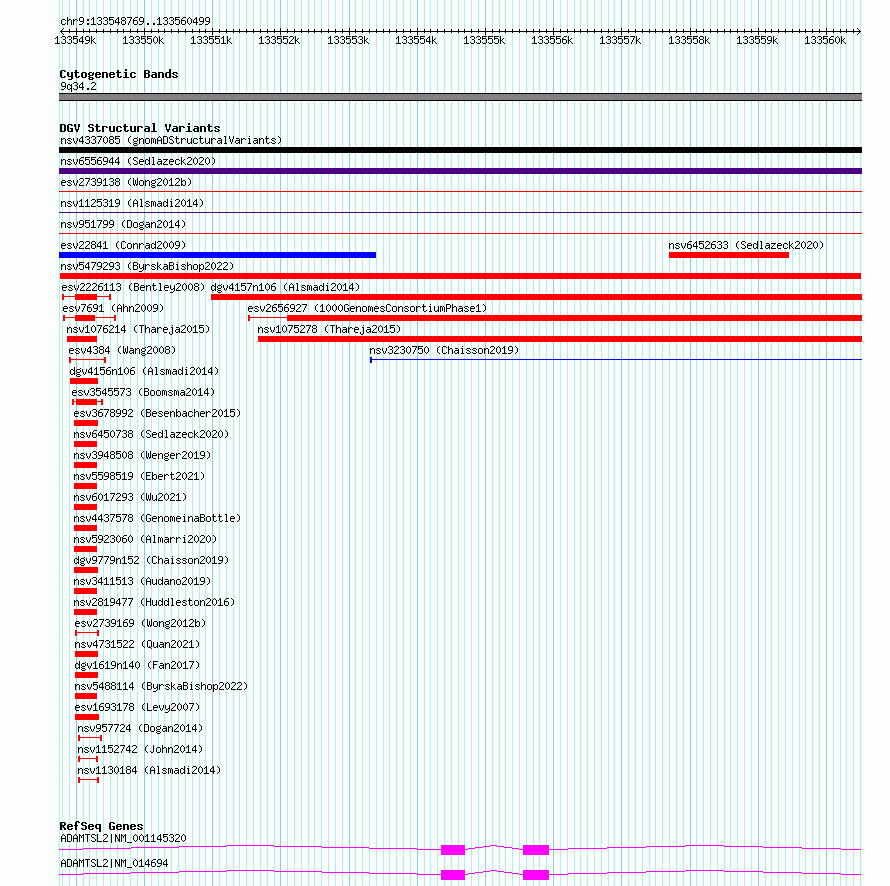Screen dimensions: 890x886
Task: Click first magenta exon of NM_001145320
Action: coord(453,850)
